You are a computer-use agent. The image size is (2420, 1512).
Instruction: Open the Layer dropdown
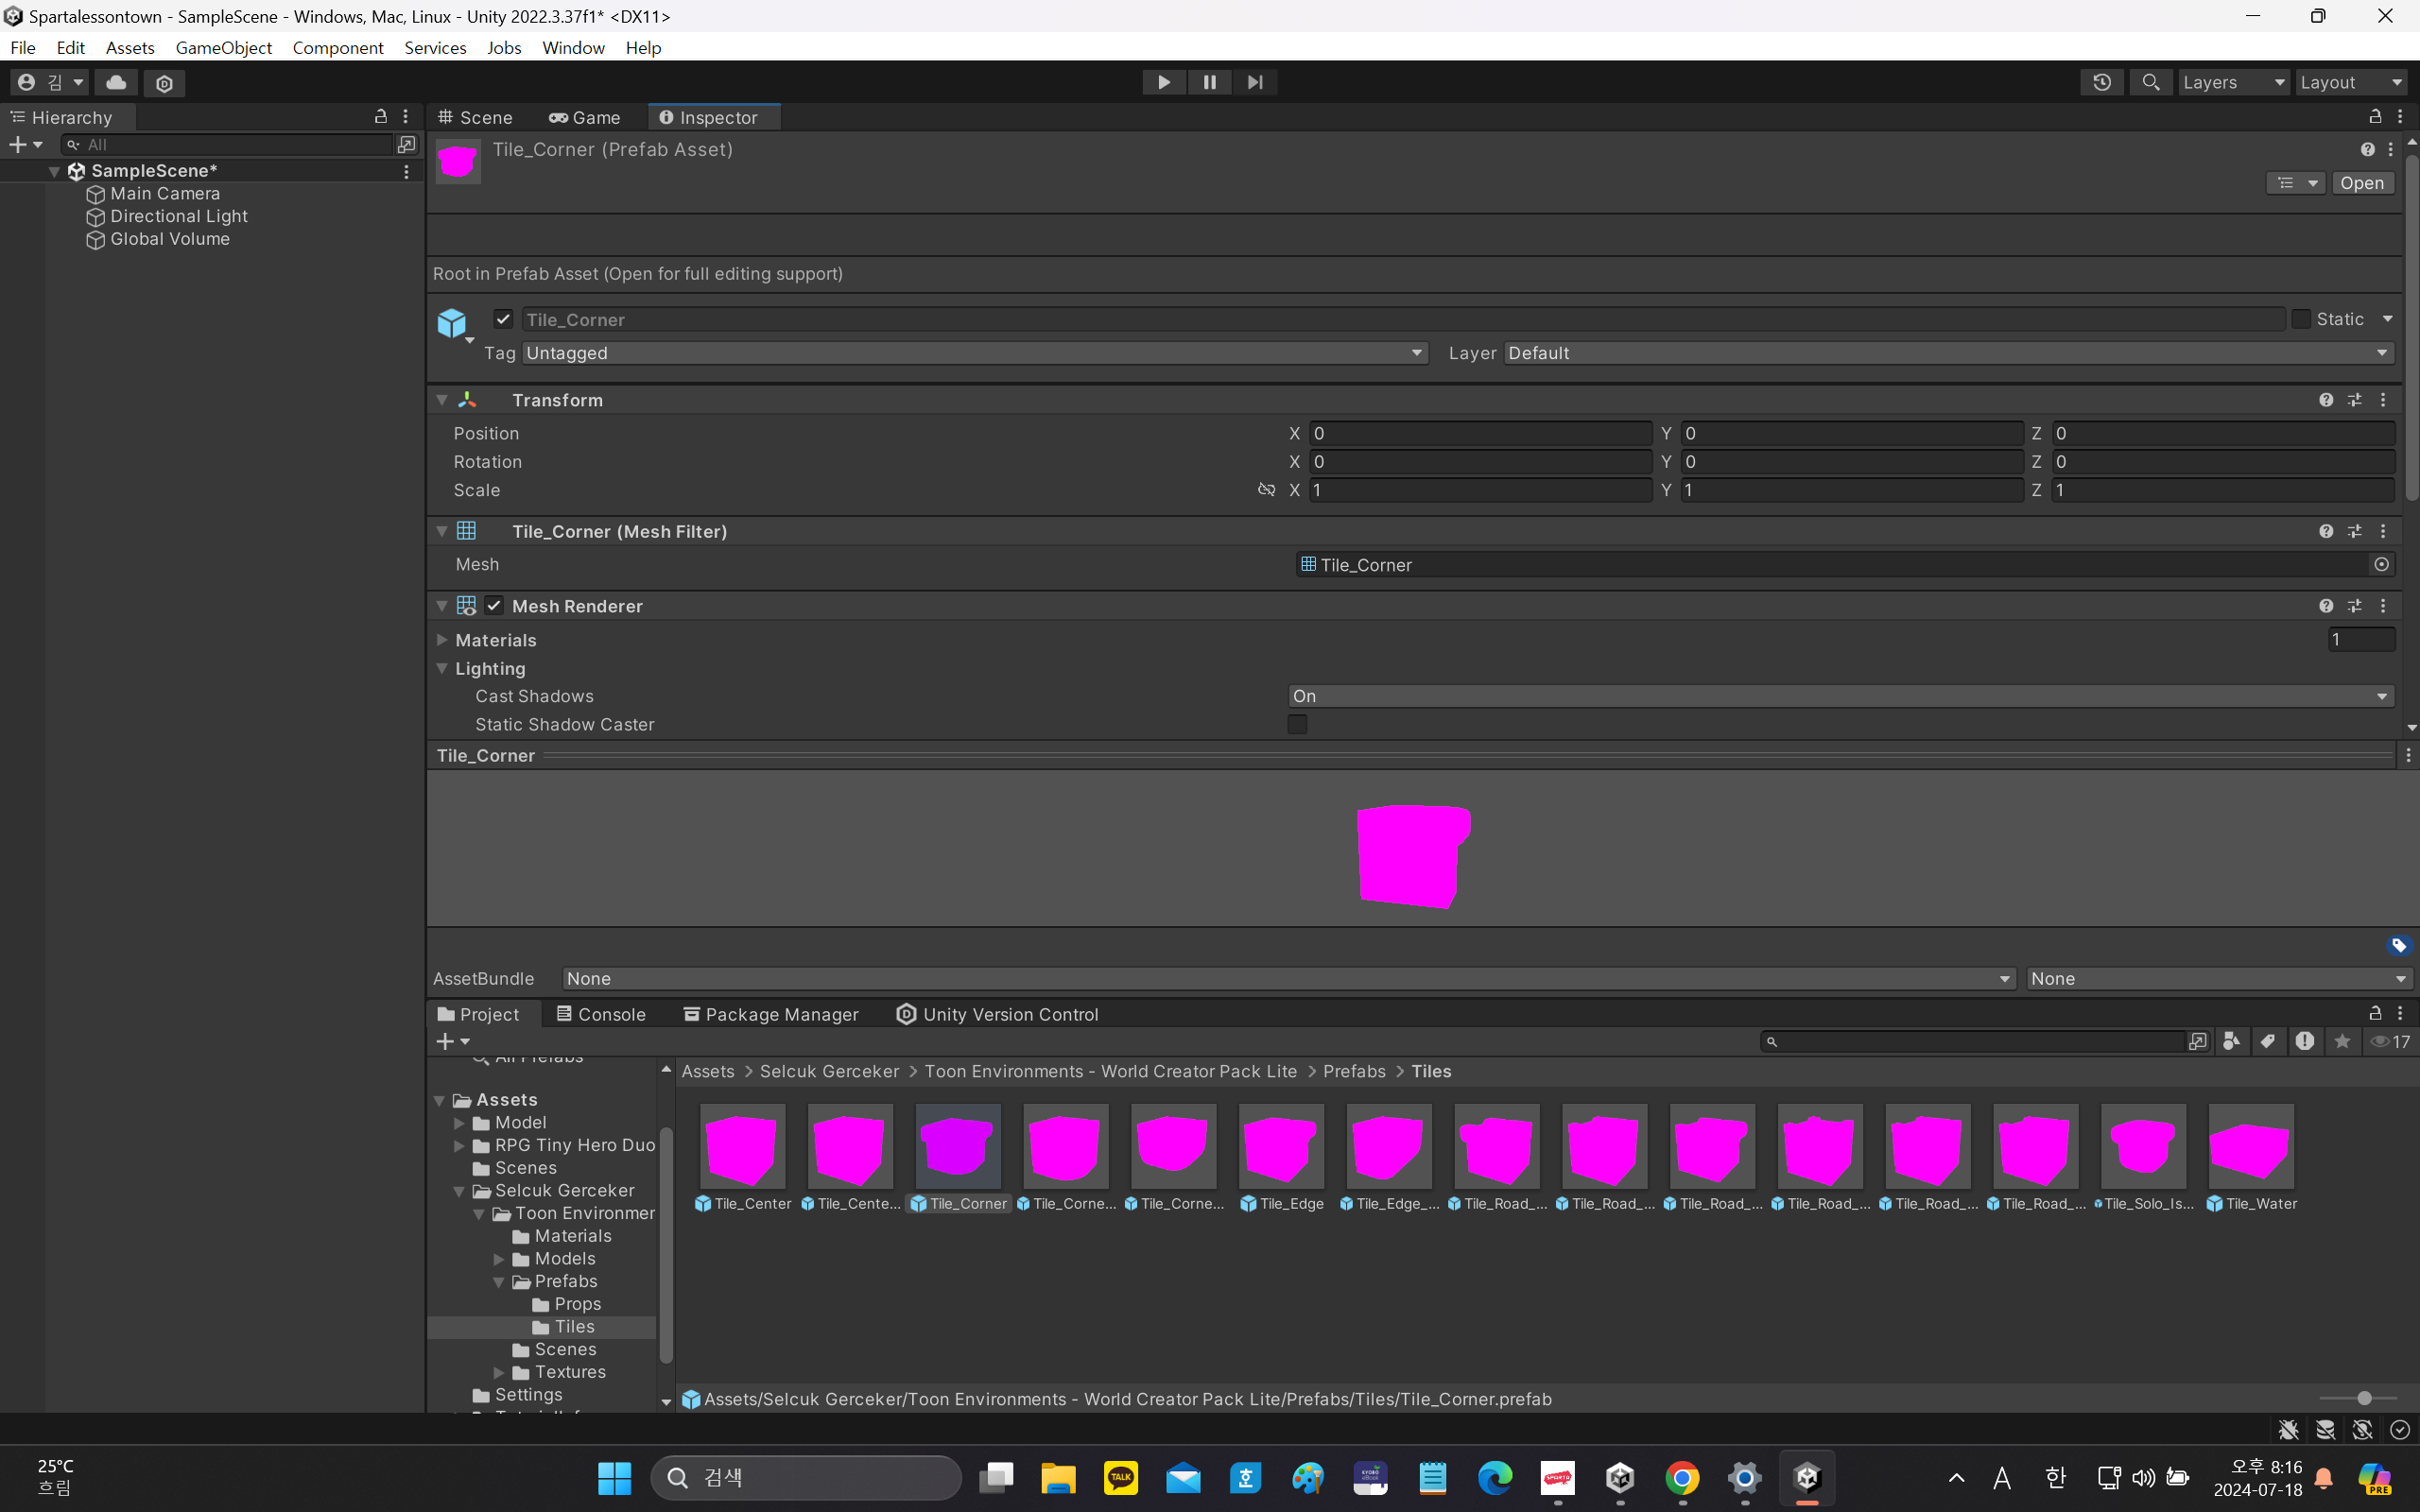(x=1949, y=353)
